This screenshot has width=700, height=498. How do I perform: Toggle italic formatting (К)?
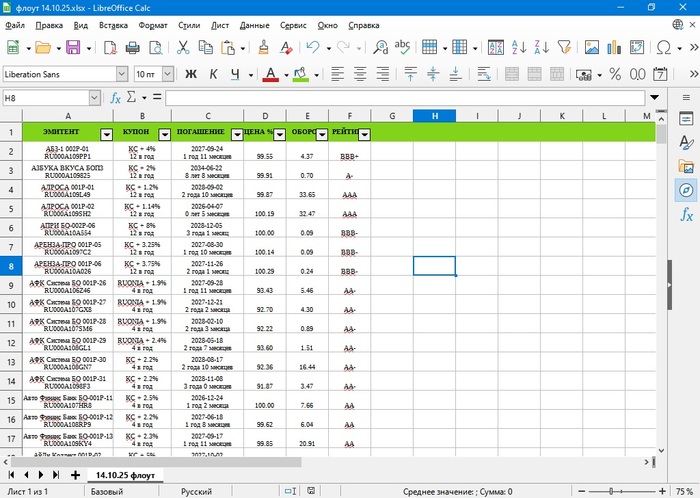pyautogui.click(x=211, y=74)
